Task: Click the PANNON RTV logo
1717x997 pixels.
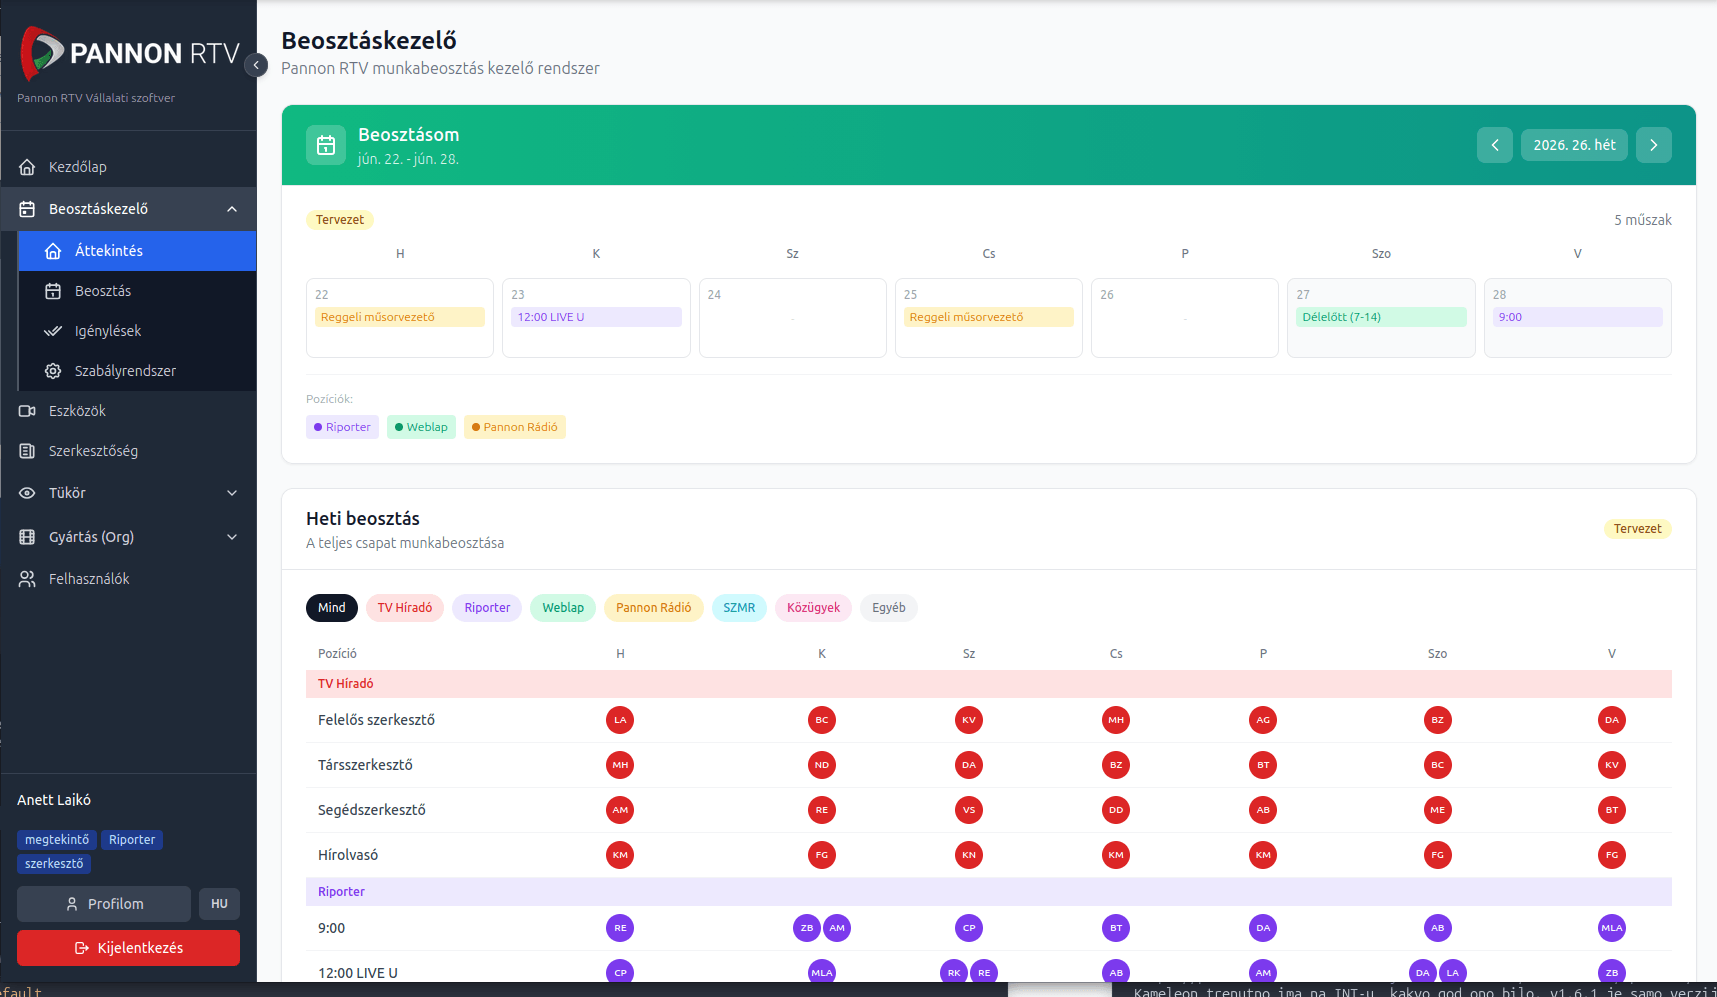Action: pos(130,53)
